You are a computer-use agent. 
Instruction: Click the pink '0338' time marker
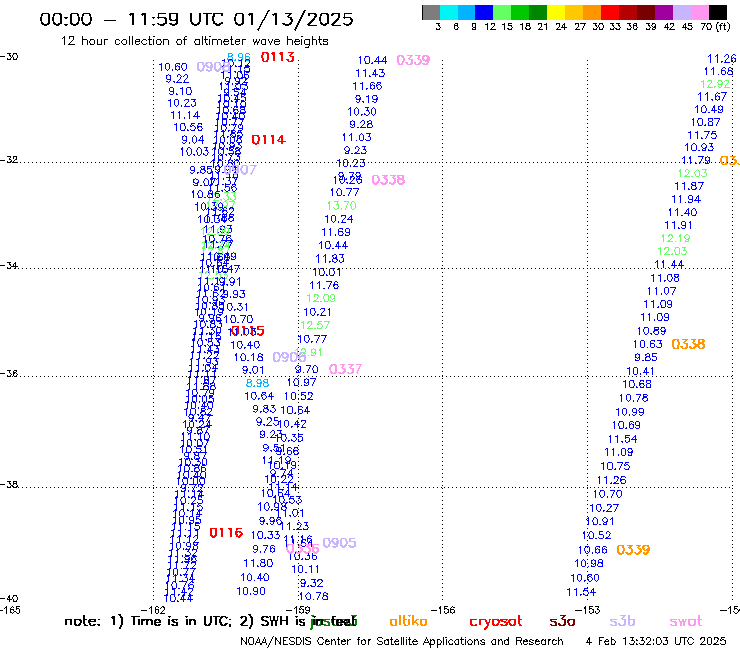tap(388, 180)
